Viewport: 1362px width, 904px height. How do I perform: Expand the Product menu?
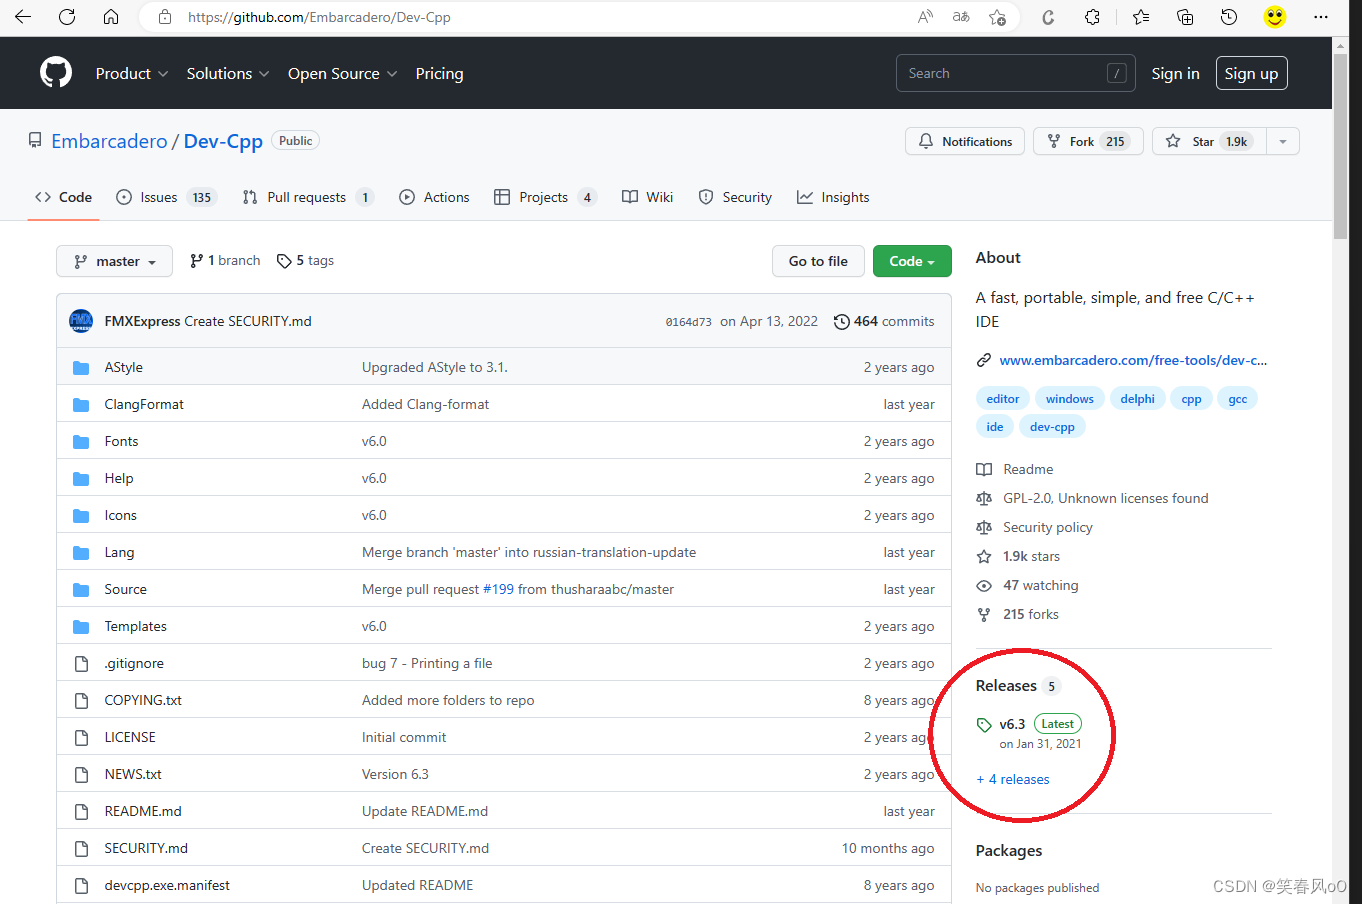[x=132, y=73]
